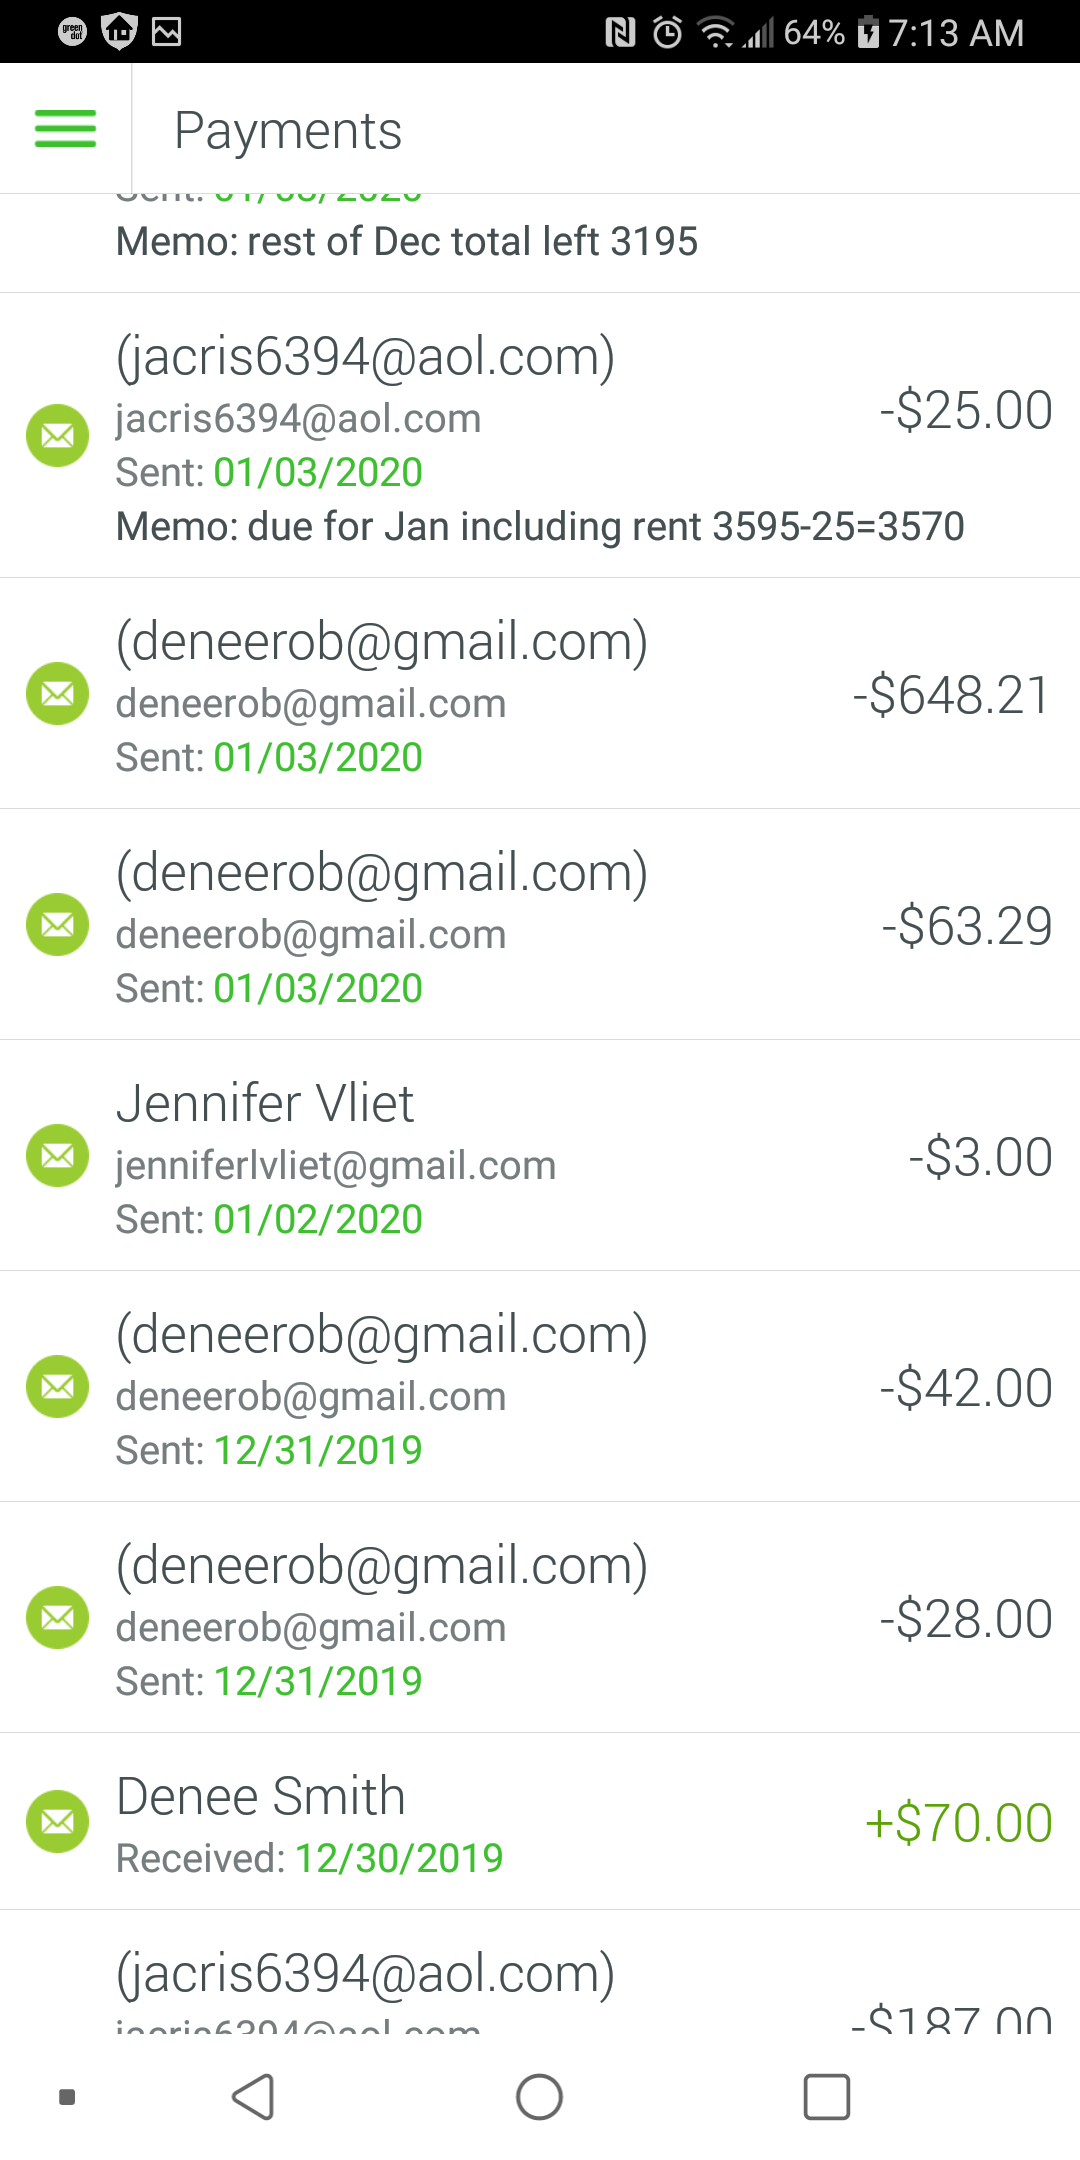Open recent apps with square button

pyautogui.click(x=827, y=2097)
